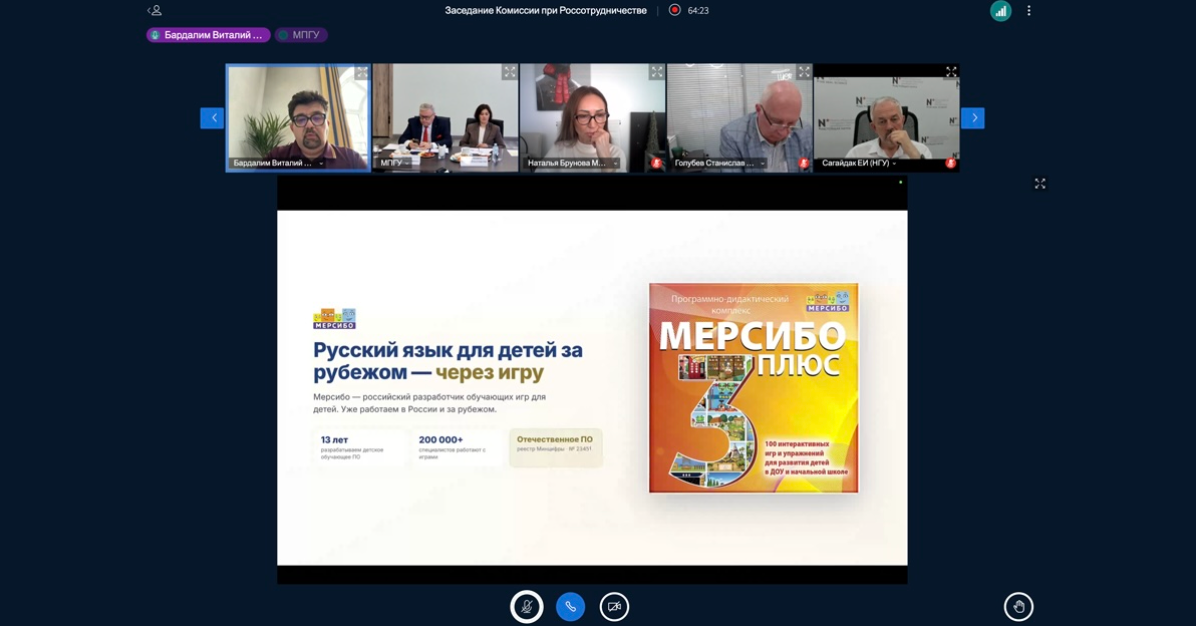Click the 200 000+ stat card
This screenshot has height=626, width=1196.
(456, 448)
